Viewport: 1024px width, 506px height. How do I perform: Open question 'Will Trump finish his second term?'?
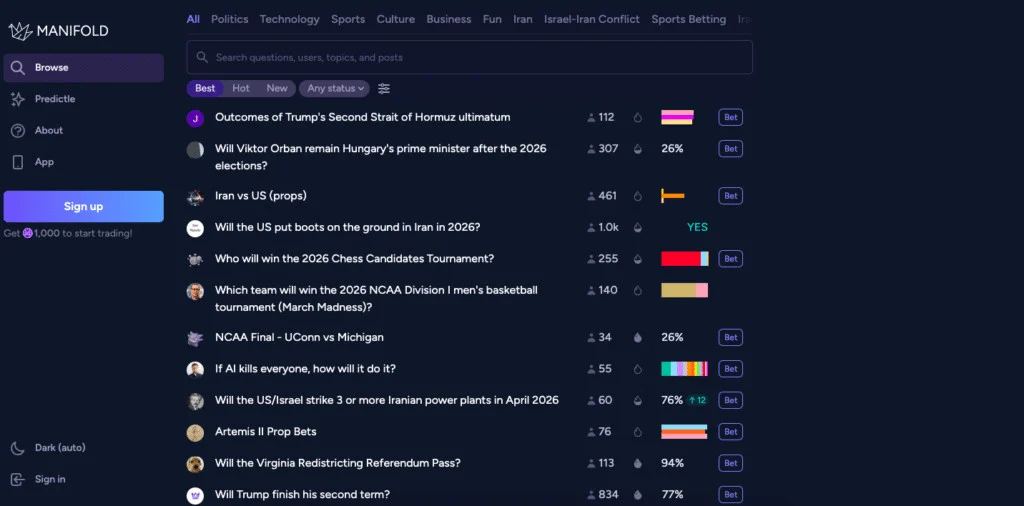pyautogui.click(x=302, y=495)
